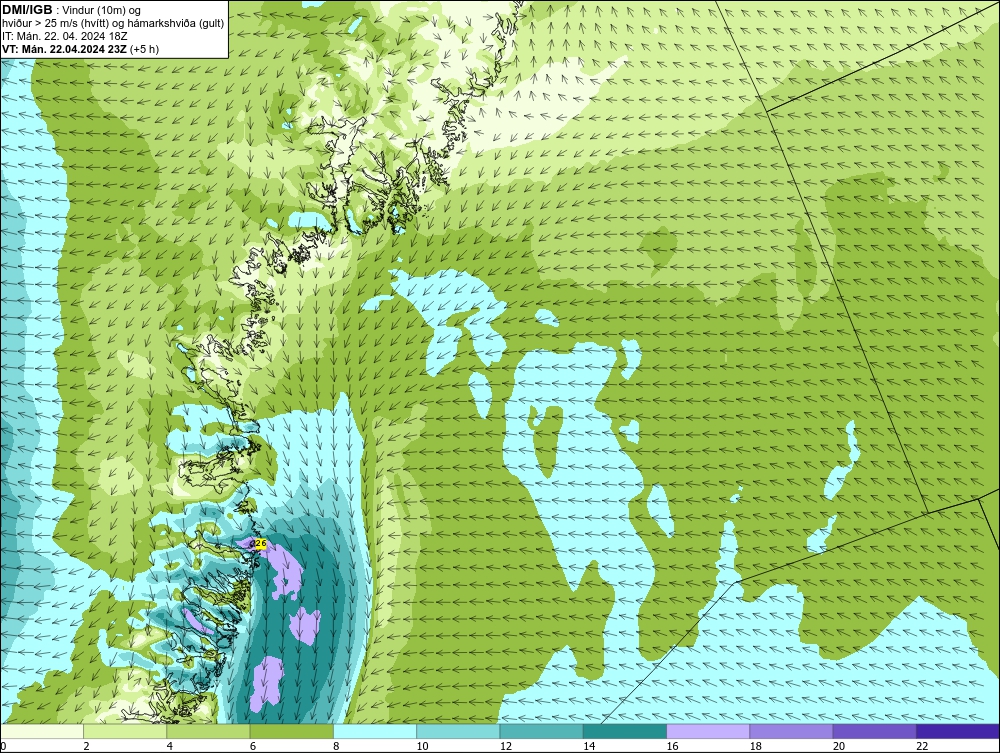Select the 4–6 m/s green legend swatch
Image resolution: width=1000 pixels, height=753 pixels.
pos(209,732)
